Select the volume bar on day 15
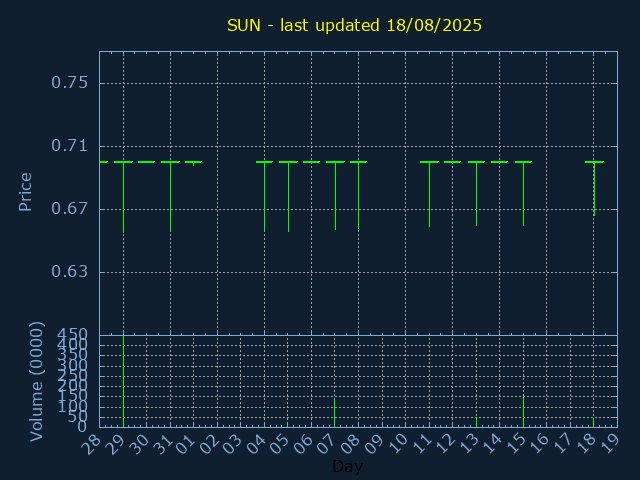 (x=523, y=412)
